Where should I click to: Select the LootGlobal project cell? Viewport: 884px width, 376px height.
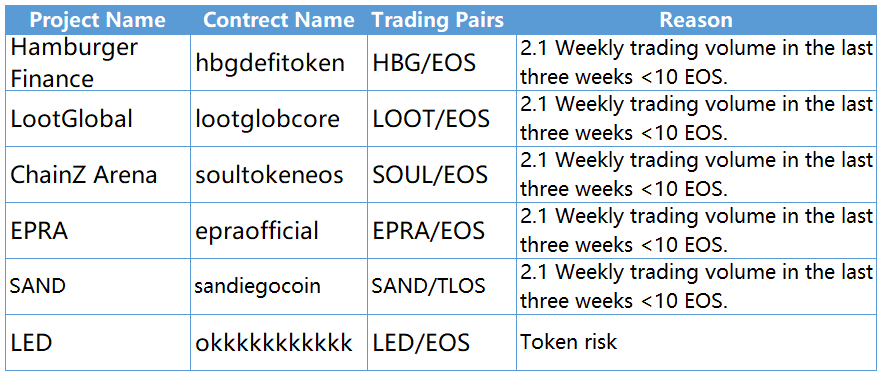click(98, 119)
